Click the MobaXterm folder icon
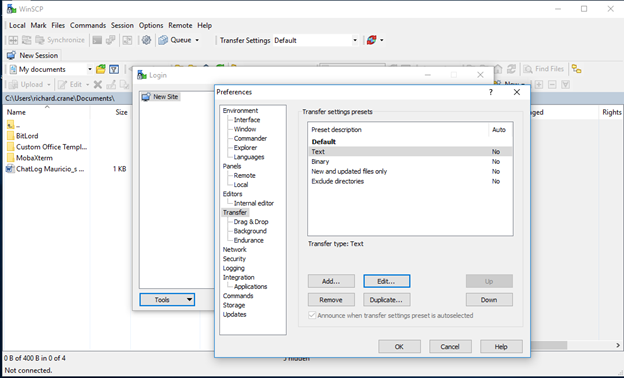Image resolution: width=624 pixels, height=378 pixels. (x=11, y=158)
